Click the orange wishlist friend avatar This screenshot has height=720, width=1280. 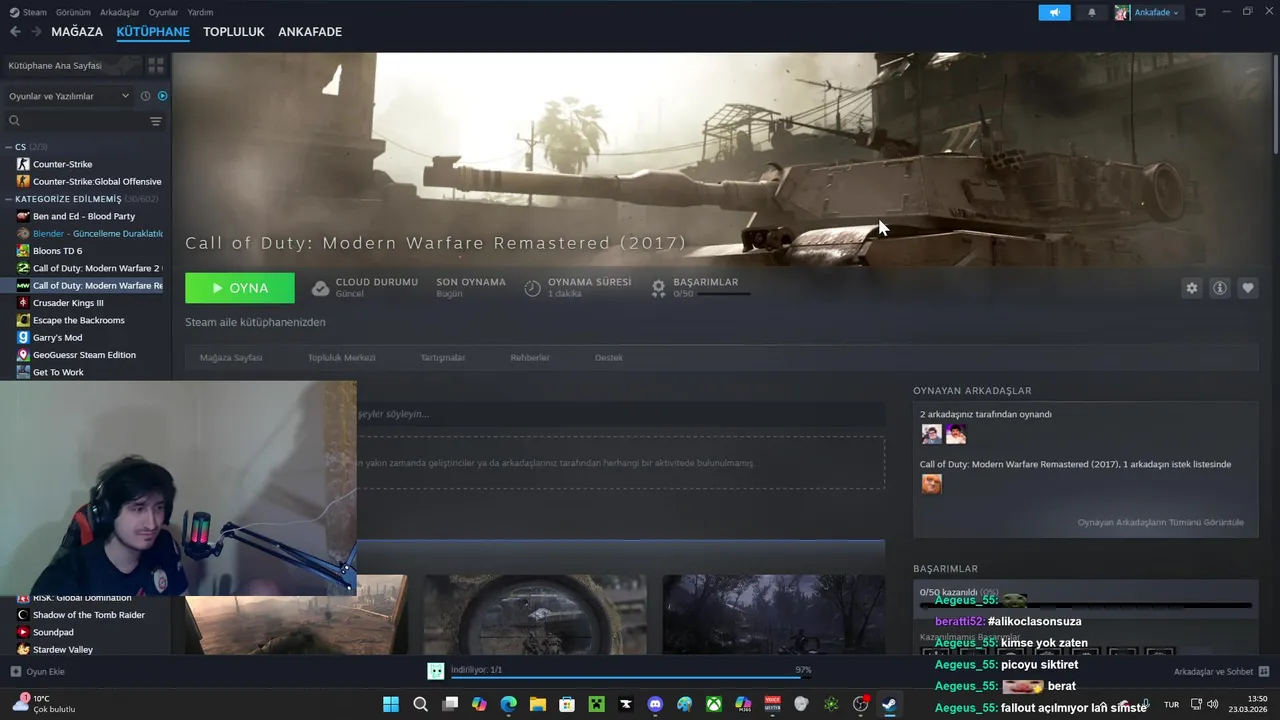931,484
